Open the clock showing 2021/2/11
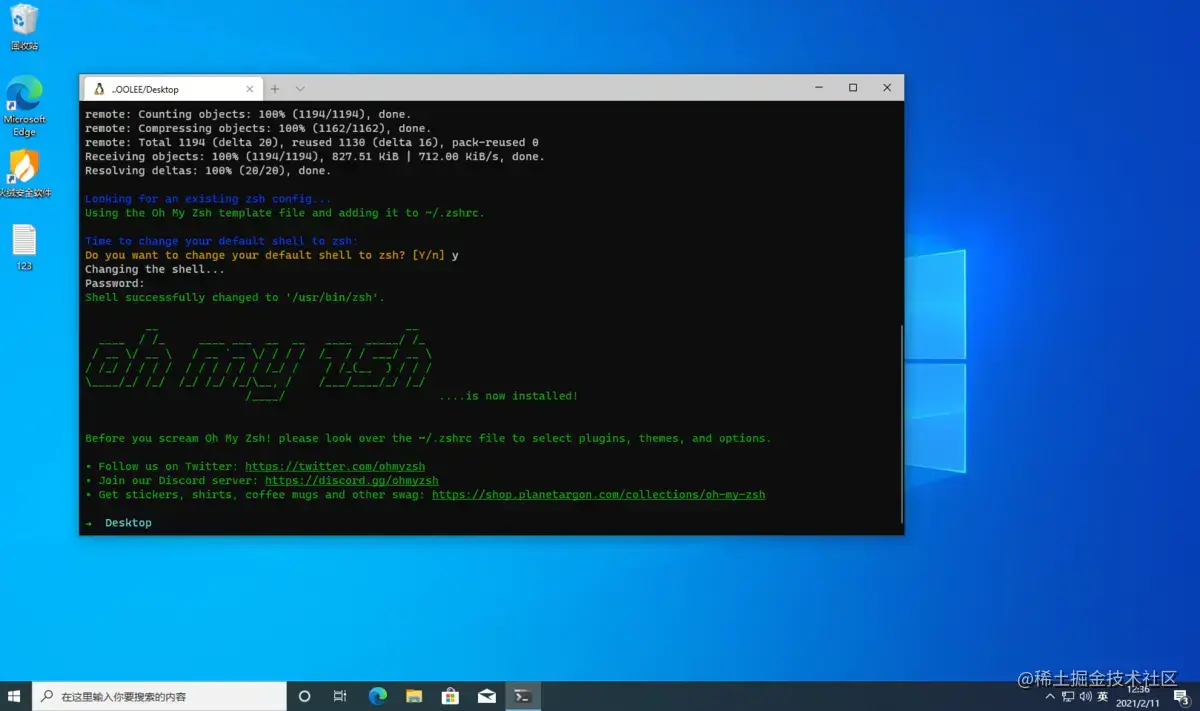The image size is (1200, 711). [x=1137, y=696]
